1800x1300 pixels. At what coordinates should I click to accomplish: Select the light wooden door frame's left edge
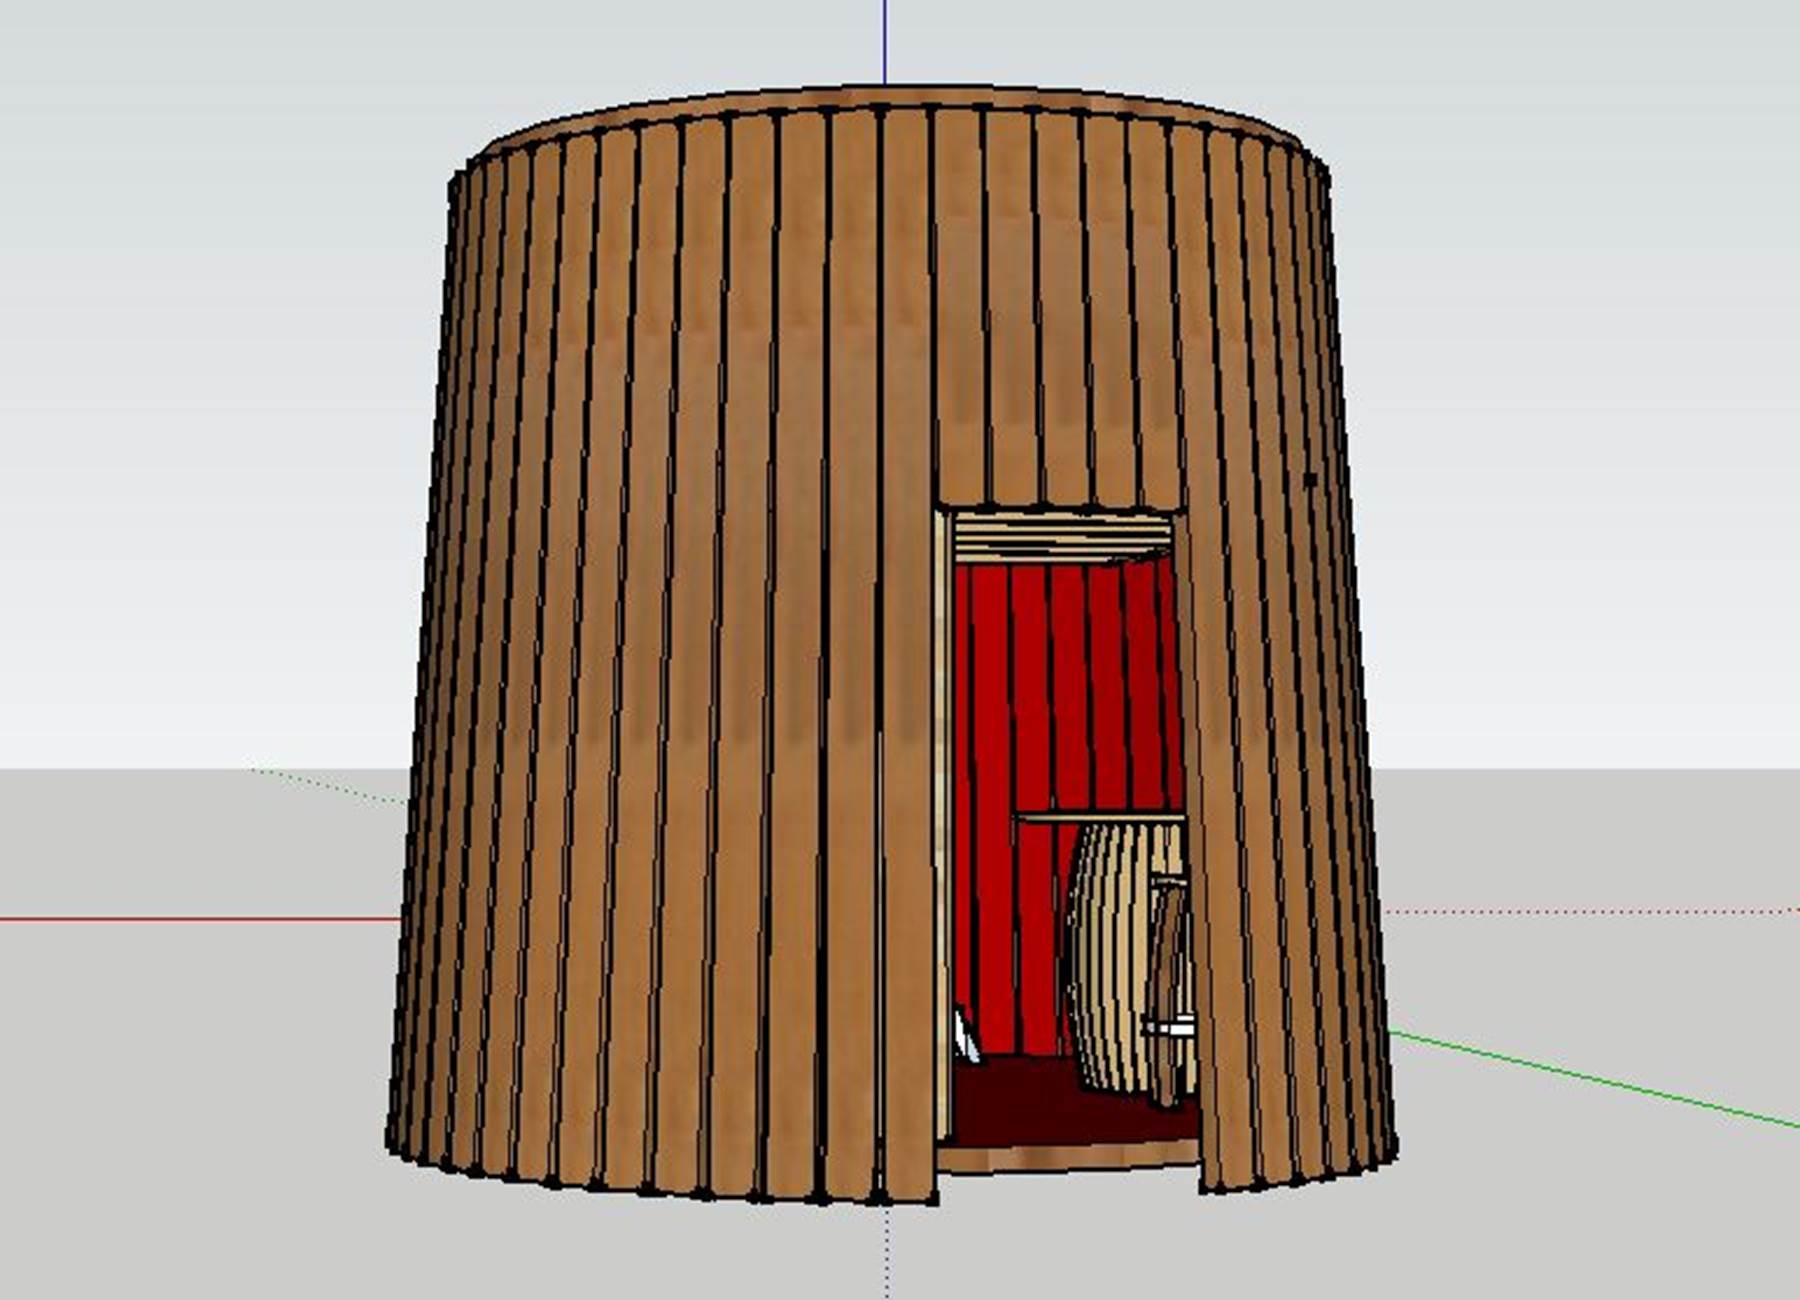942,800
